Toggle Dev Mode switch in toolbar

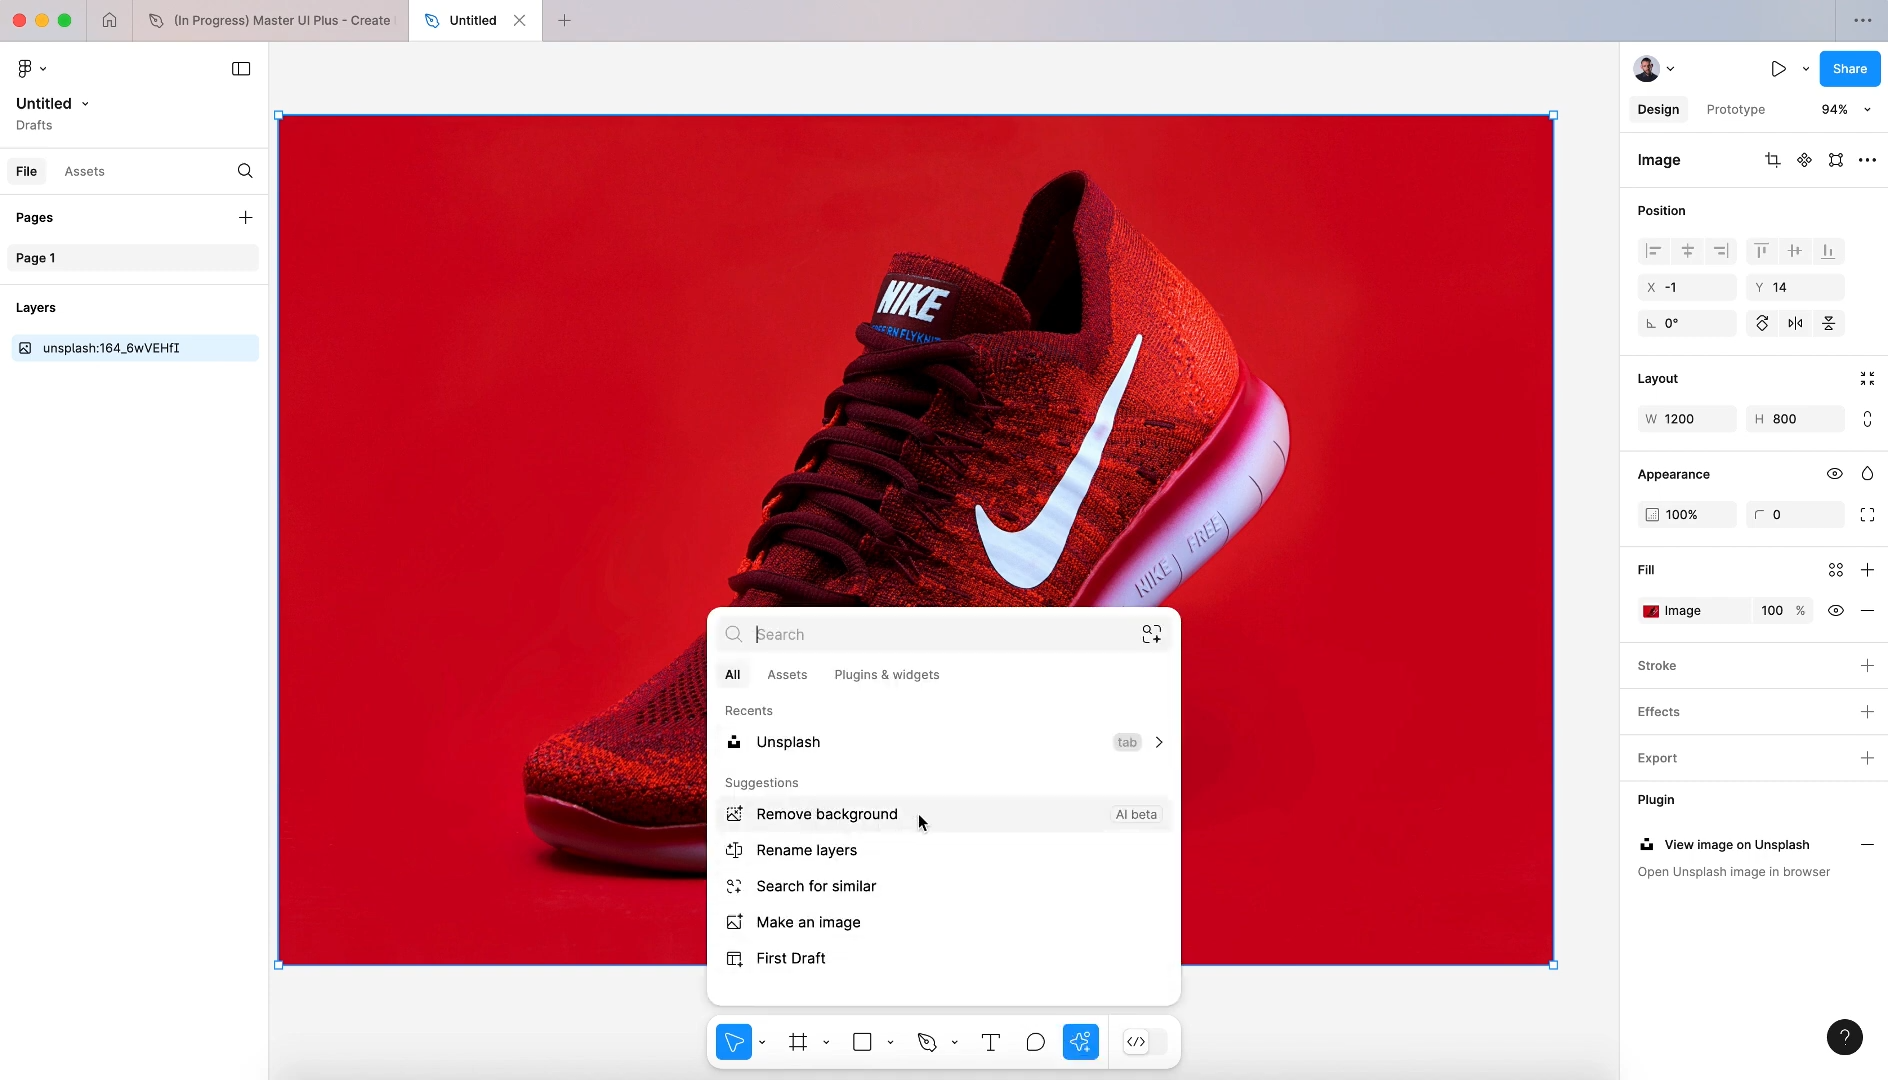(x=1145, y=1042)
